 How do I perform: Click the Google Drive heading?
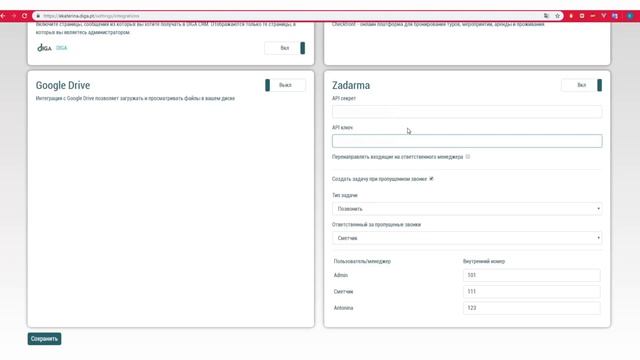point(63,85)
